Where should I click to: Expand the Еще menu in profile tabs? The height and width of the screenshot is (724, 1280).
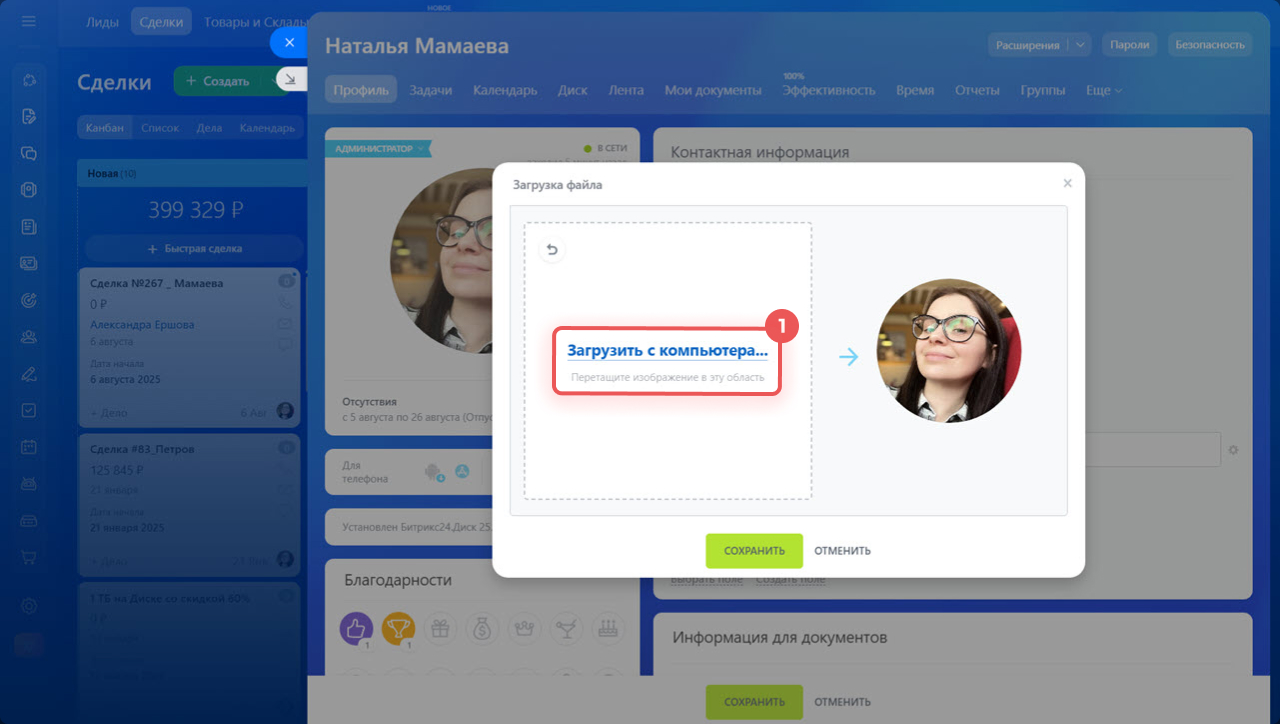click(1104, 90)
